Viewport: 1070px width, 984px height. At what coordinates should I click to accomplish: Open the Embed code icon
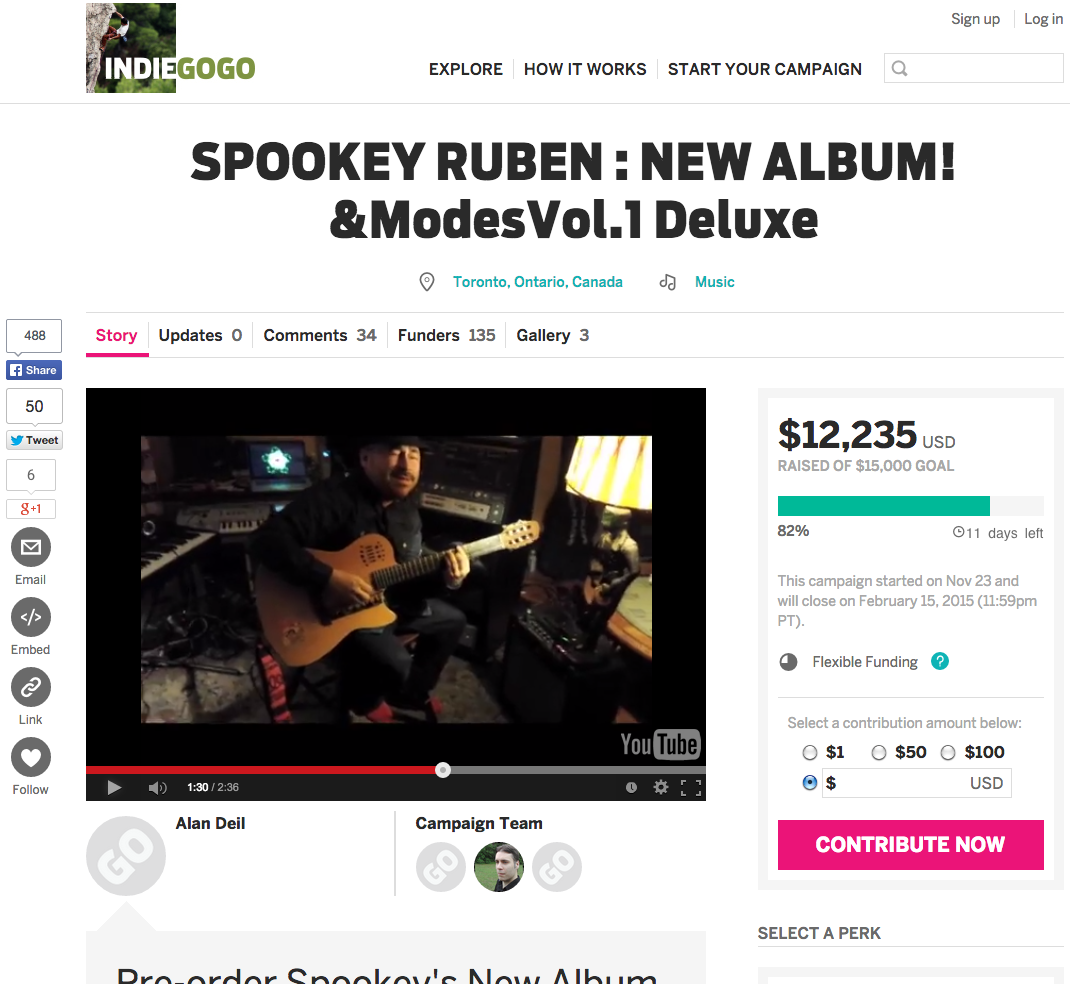pos(31,617)
